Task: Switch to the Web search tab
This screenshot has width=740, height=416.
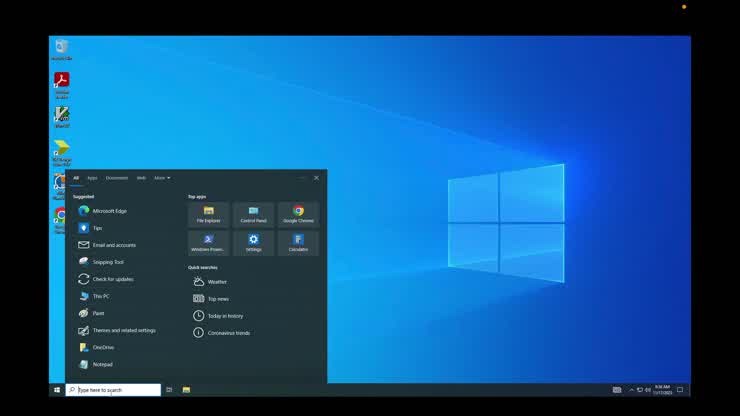Action: [x=141, y=178]
